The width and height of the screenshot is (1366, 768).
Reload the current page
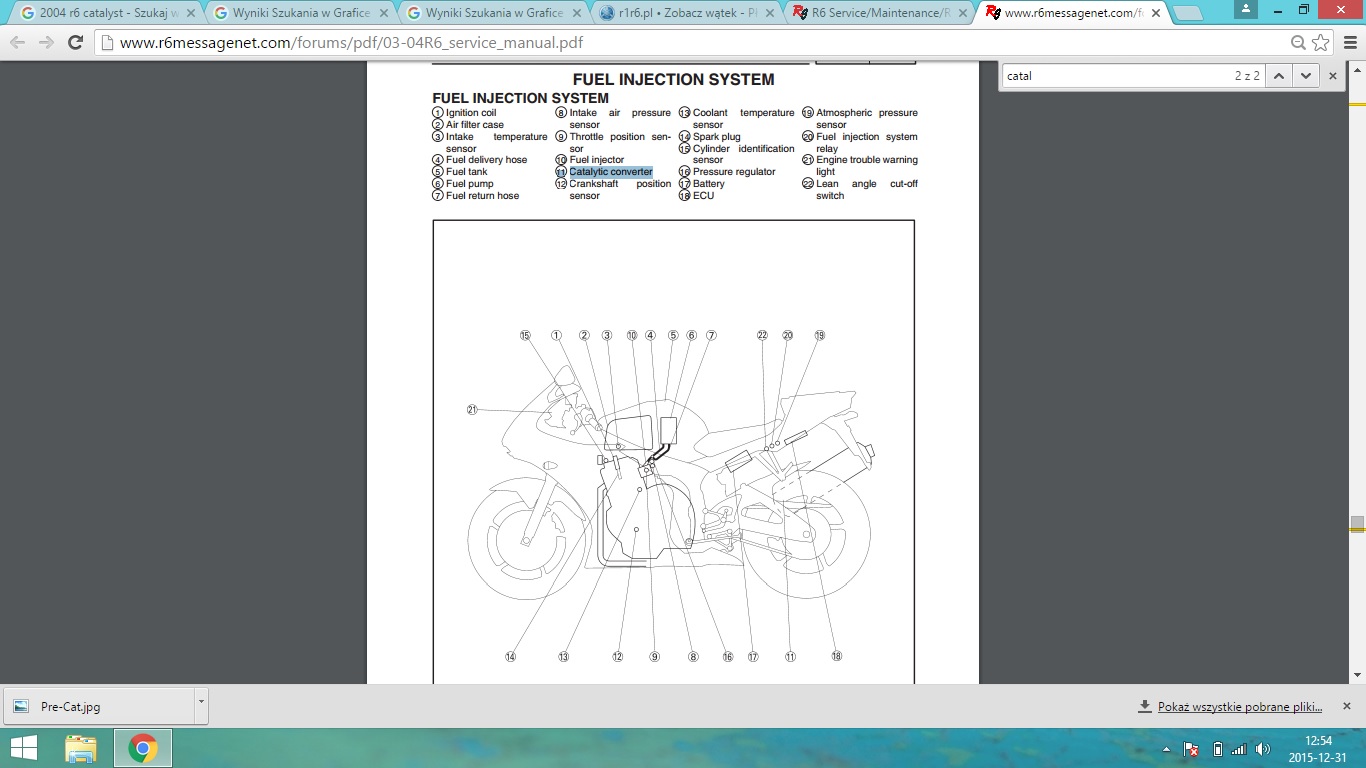click(75, 43)
